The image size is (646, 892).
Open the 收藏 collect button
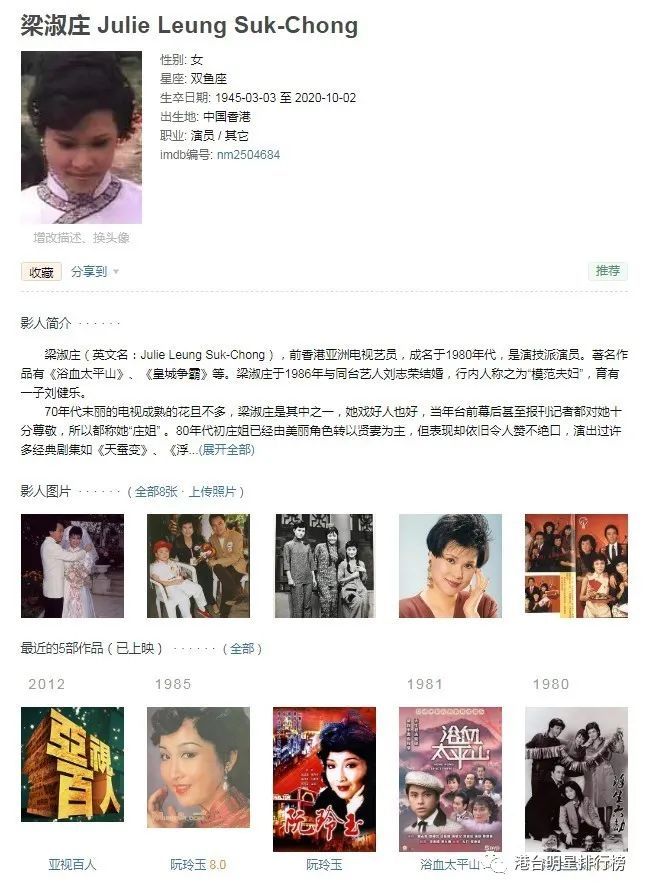point(42,272)
